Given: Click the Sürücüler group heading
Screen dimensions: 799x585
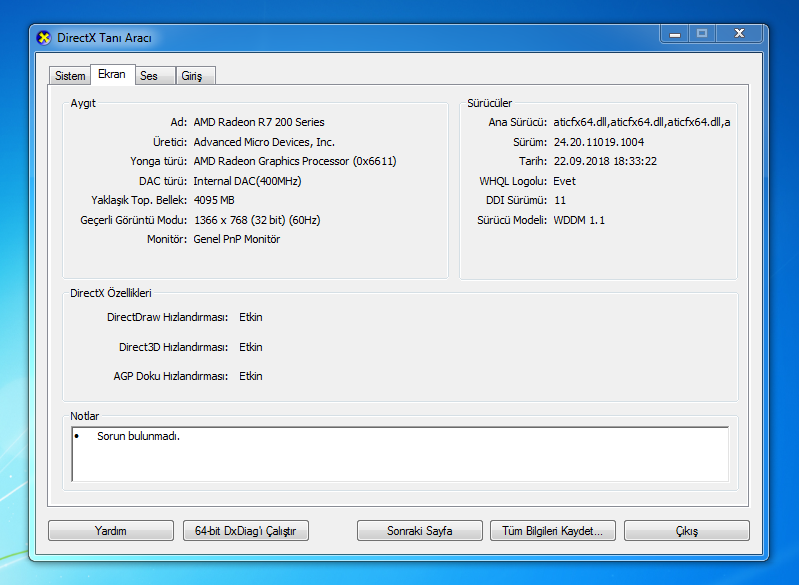Looking at the screenshot, I should pos(490,103).
